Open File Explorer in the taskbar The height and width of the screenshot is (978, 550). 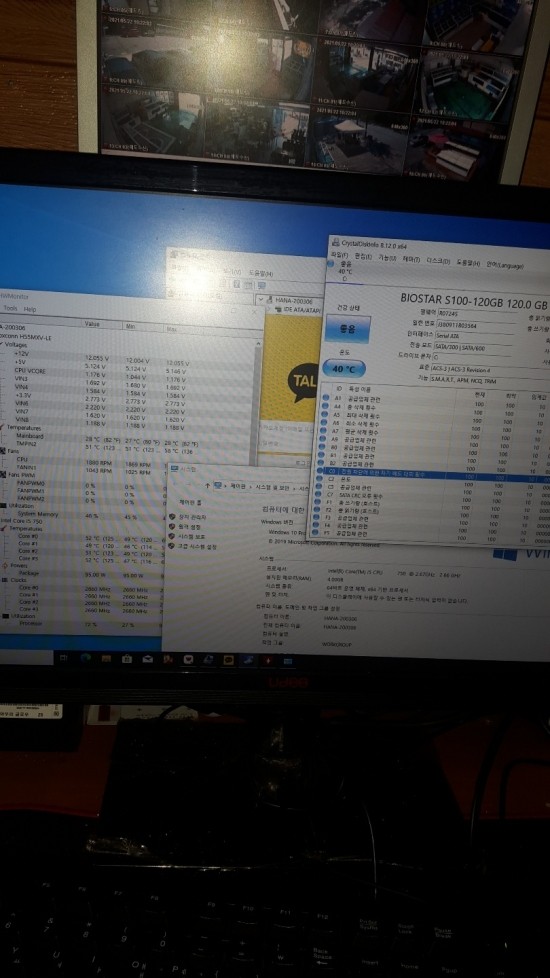pyautogui.click(x=105, y=659)
